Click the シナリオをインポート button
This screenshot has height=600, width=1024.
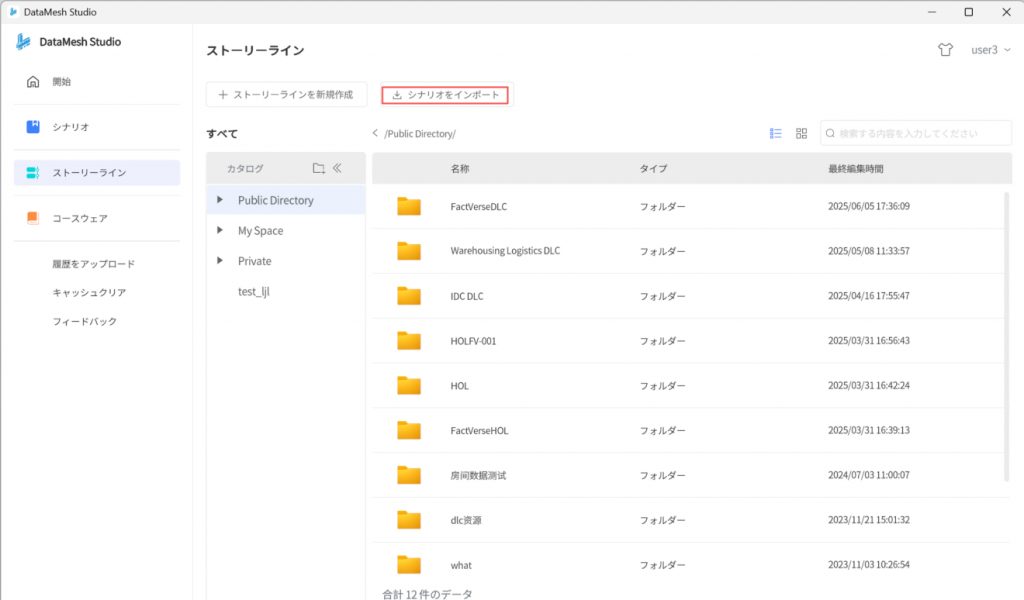445,95
